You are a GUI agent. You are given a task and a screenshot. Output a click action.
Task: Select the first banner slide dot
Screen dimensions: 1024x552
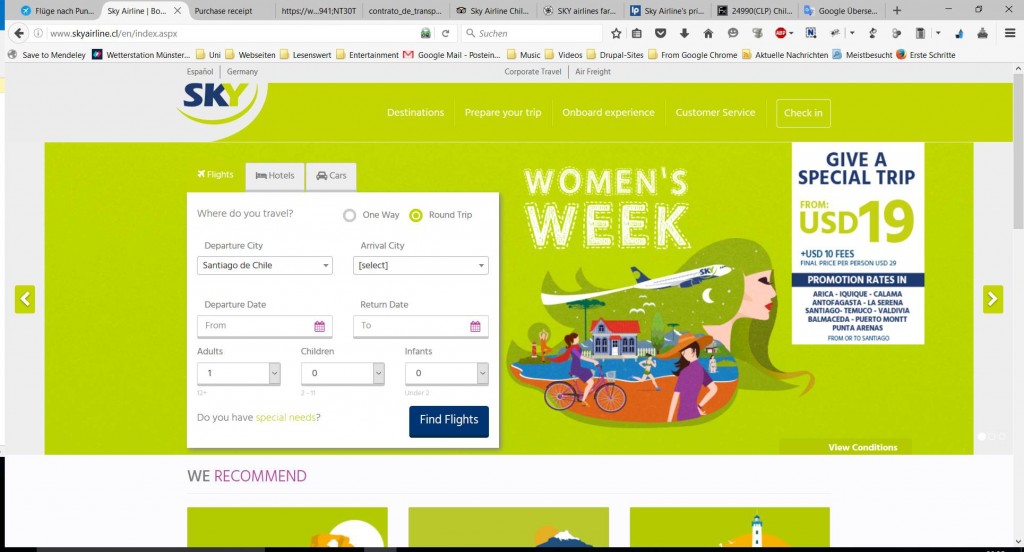[x=981, y=436]
